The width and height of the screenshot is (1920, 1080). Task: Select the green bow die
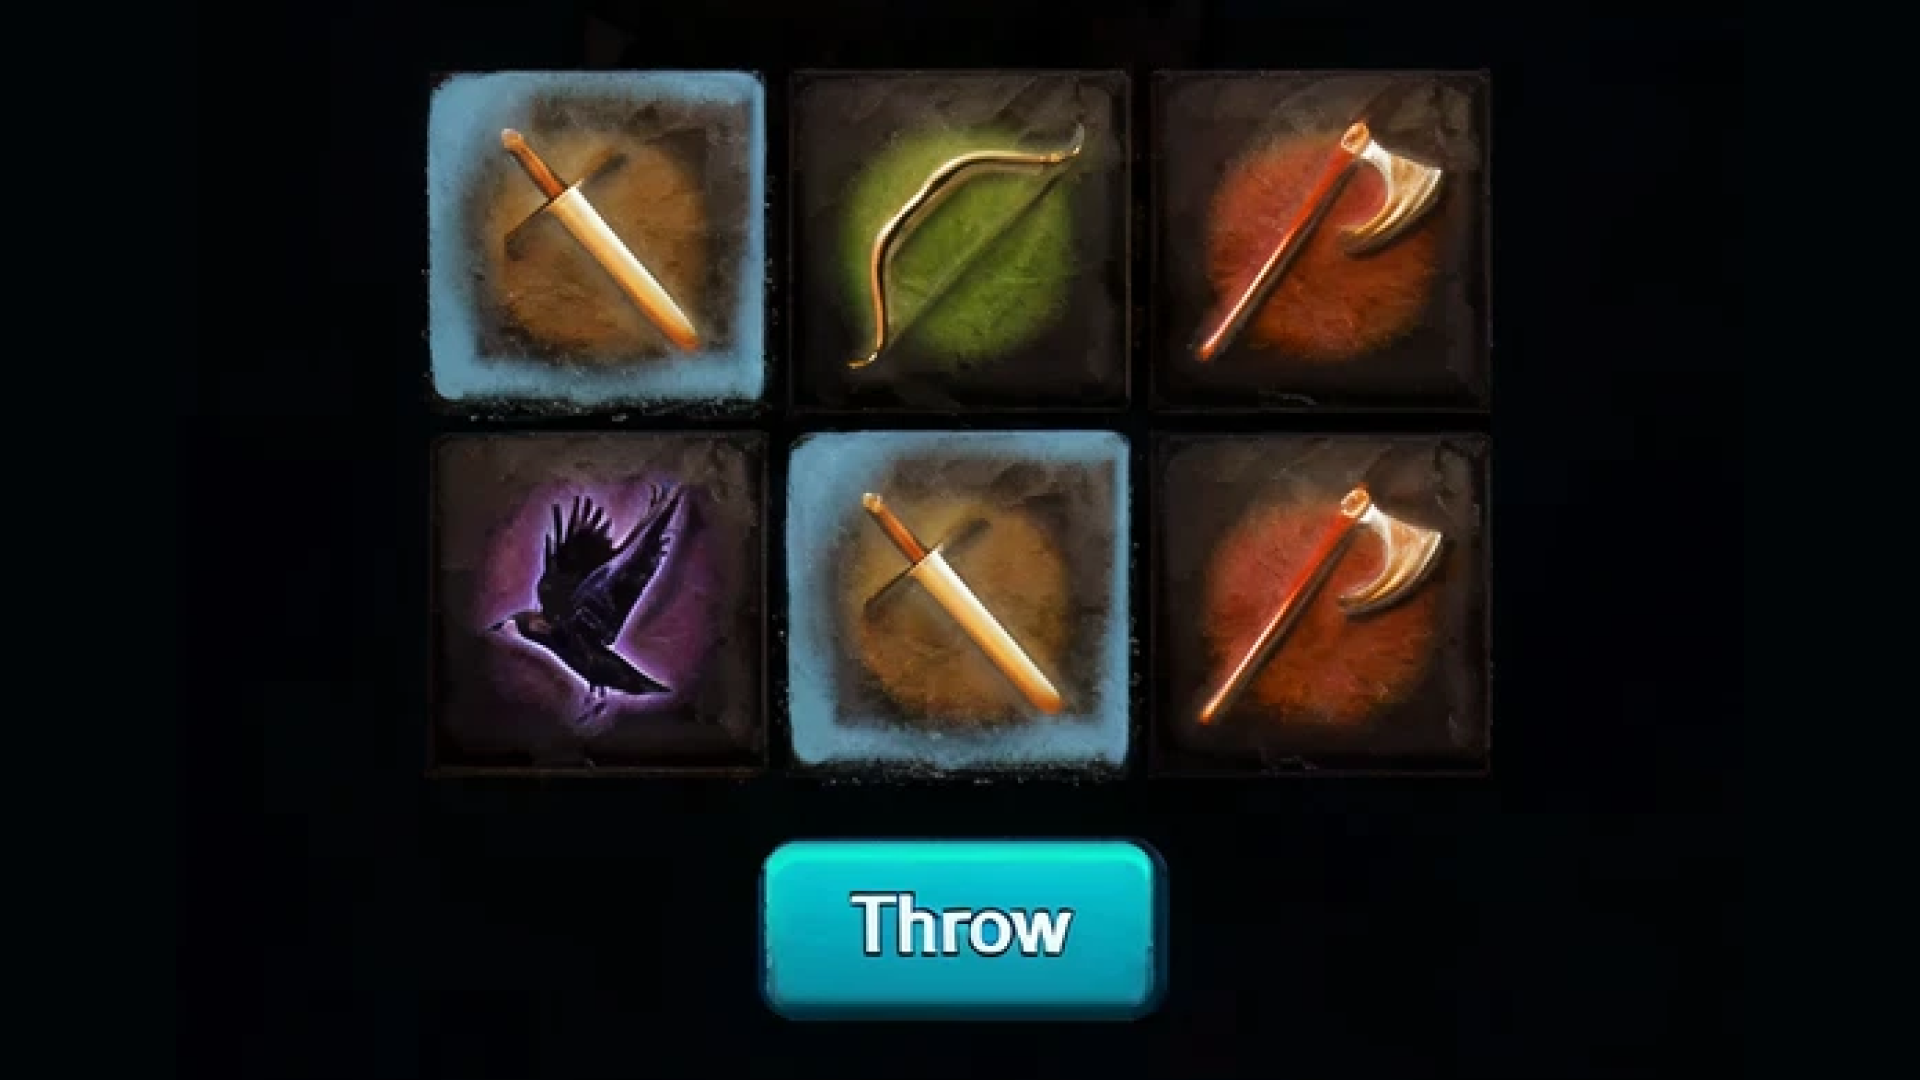[960, 240]
